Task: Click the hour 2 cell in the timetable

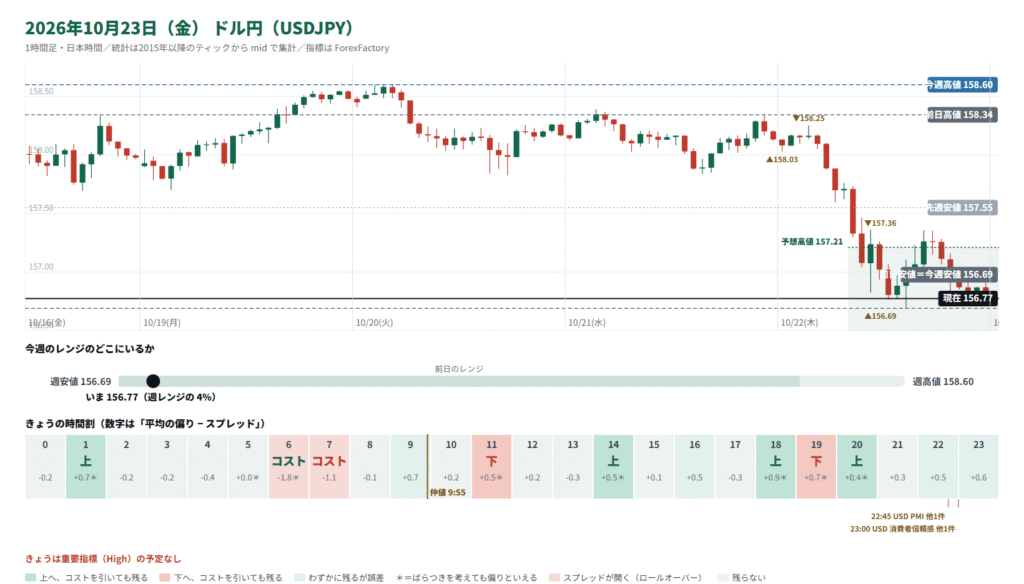Action: (x=126, y=466)
